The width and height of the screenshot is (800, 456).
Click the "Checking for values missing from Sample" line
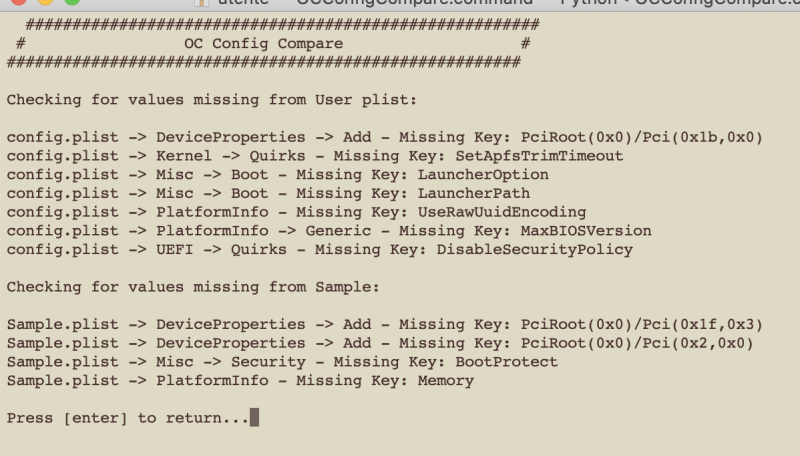point(192,287)
